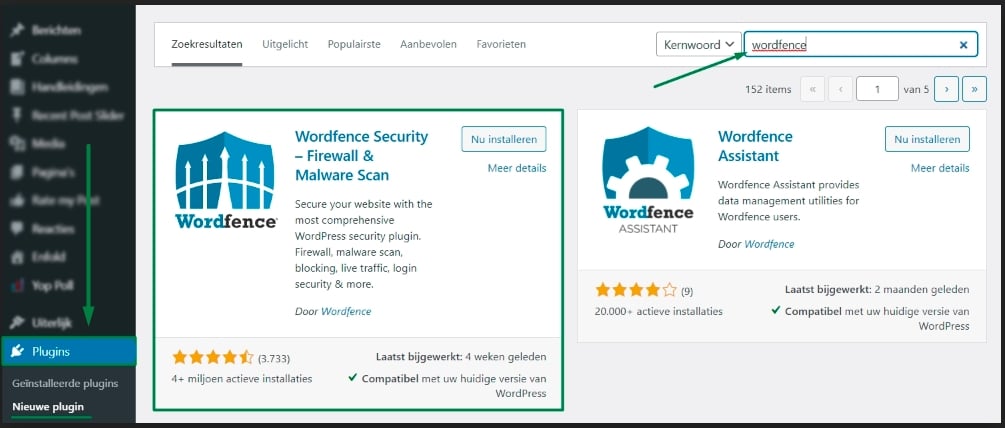
Task: Open Media in the sidebar
Action: [x=49, y=144]
